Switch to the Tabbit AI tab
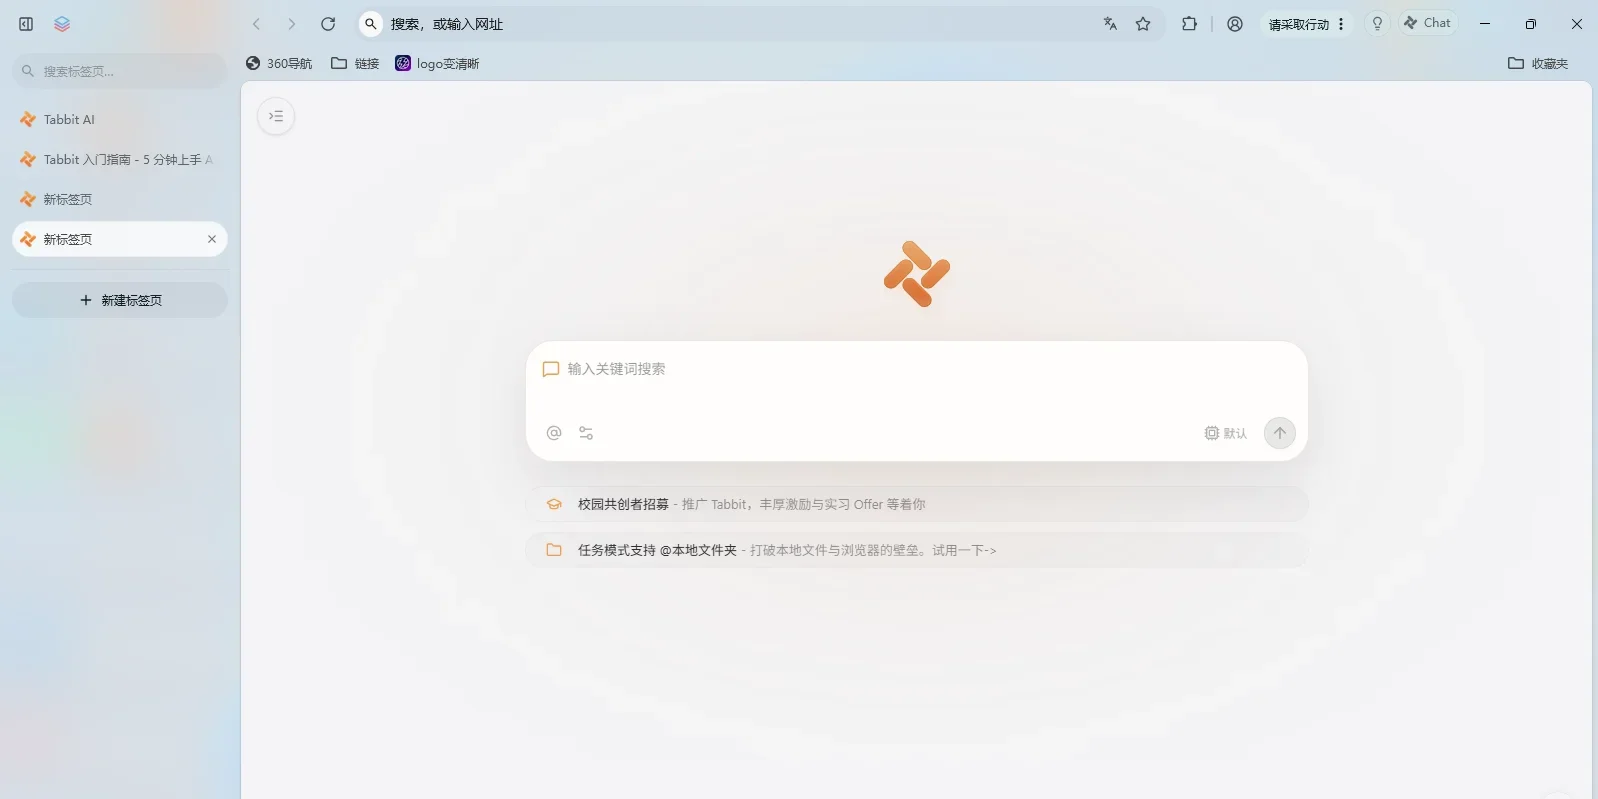Screen dimensions: 1598x799 120,119
